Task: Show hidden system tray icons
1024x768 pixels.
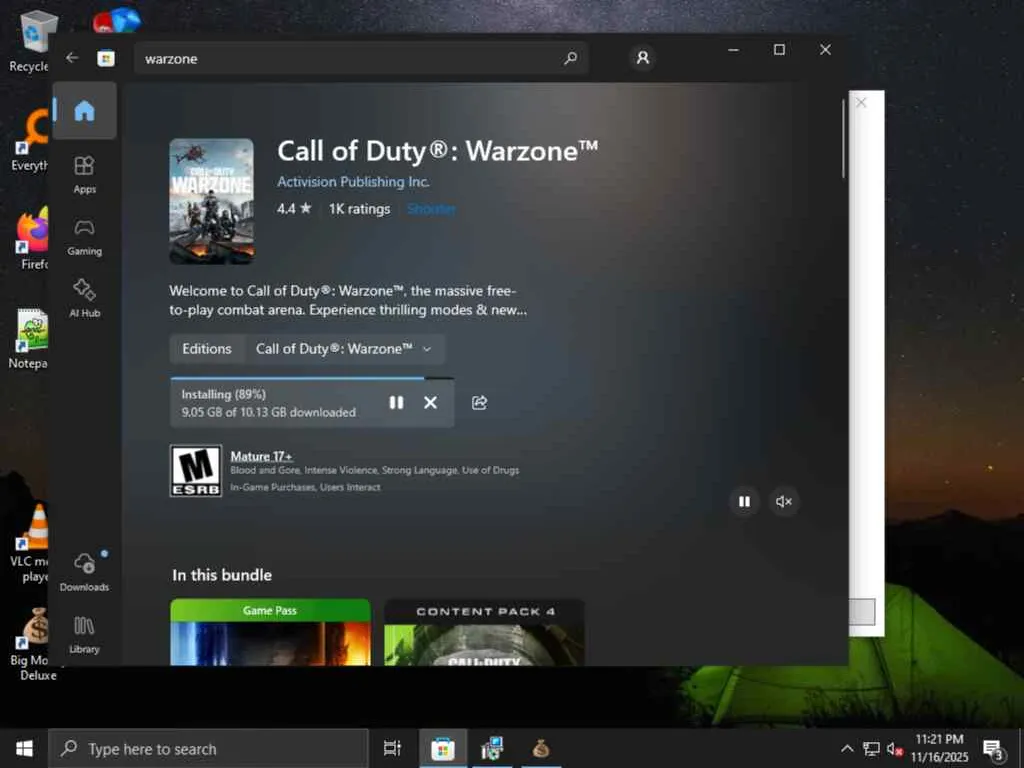Action: [x=847, y=748]
